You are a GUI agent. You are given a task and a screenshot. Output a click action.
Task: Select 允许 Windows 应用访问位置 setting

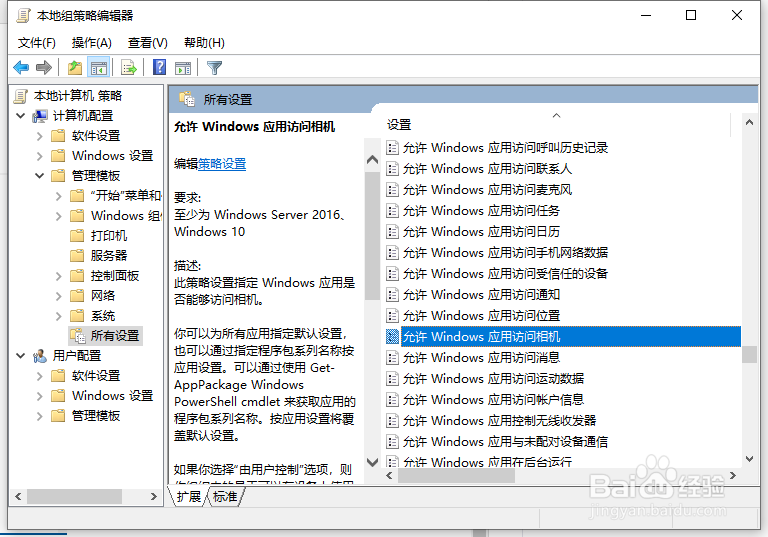(481, 316)
